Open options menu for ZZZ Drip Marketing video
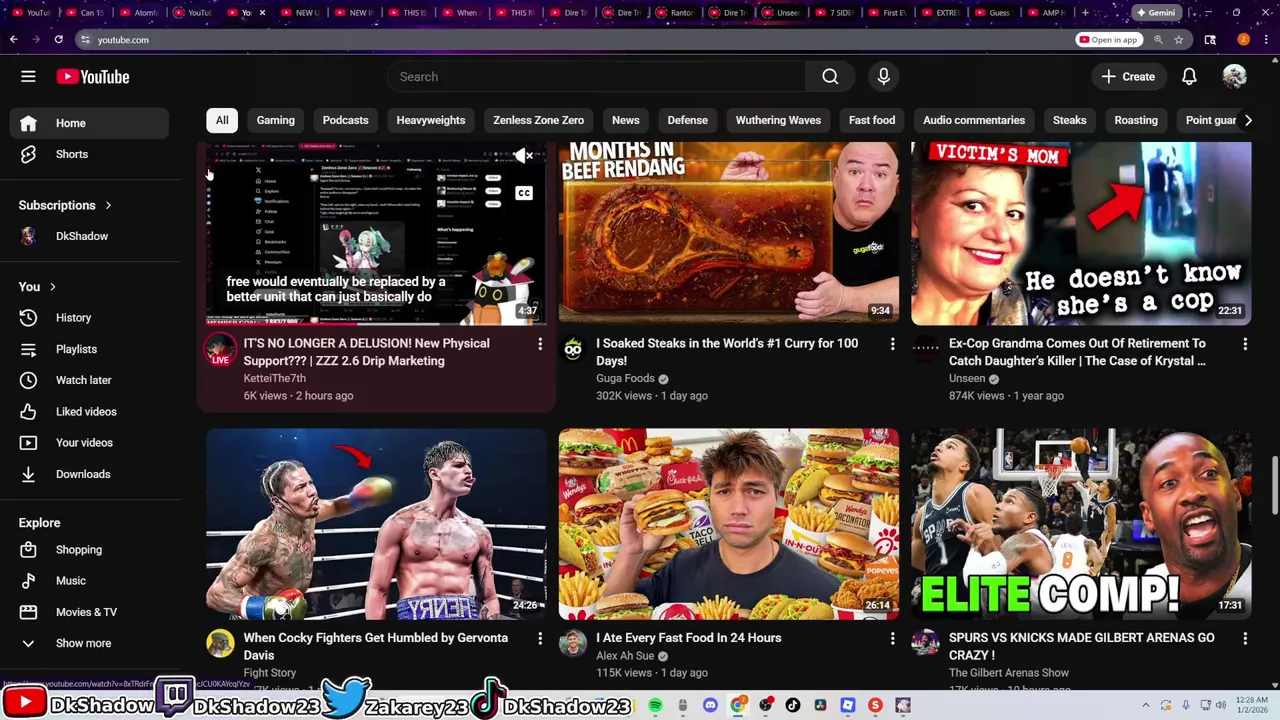Viewport: 1280px width, 720px height. click(x=540, y=344)
